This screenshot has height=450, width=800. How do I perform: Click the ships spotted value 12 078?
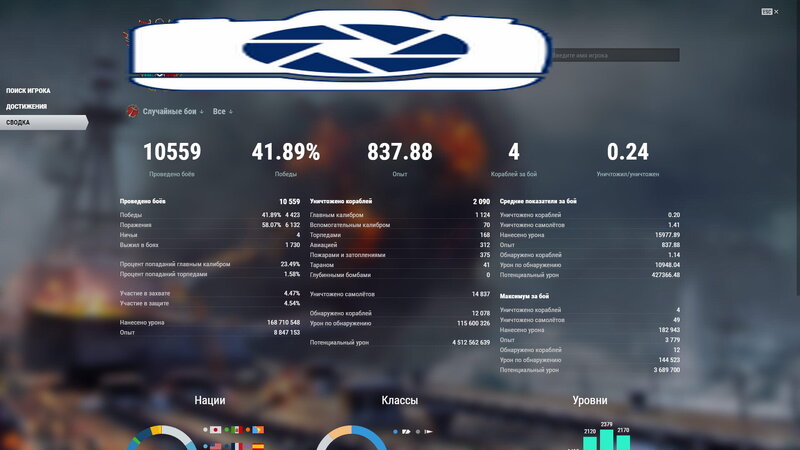pyautogui.click(x=481, y=313)
